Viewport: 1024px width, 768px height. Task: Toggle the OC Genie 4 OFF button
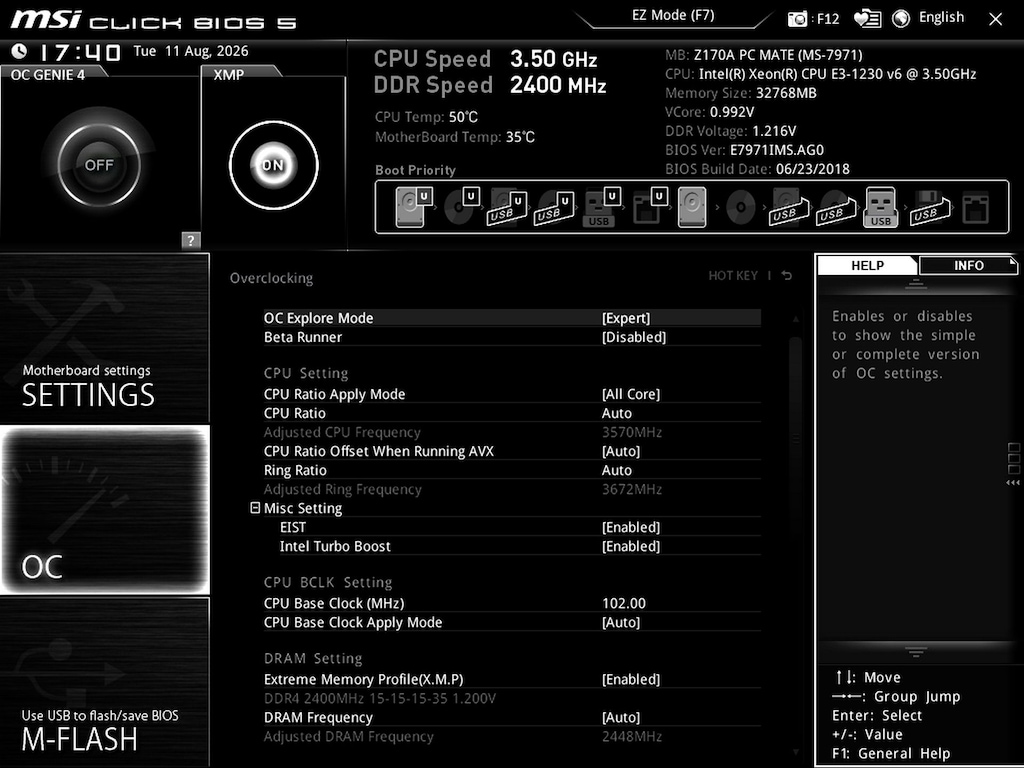pyautogui.click(x=99, y=165)
